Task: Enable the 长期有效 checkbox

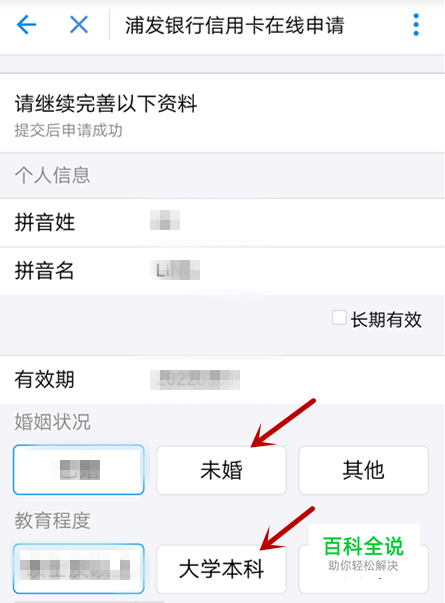Action: pos(339,318)
